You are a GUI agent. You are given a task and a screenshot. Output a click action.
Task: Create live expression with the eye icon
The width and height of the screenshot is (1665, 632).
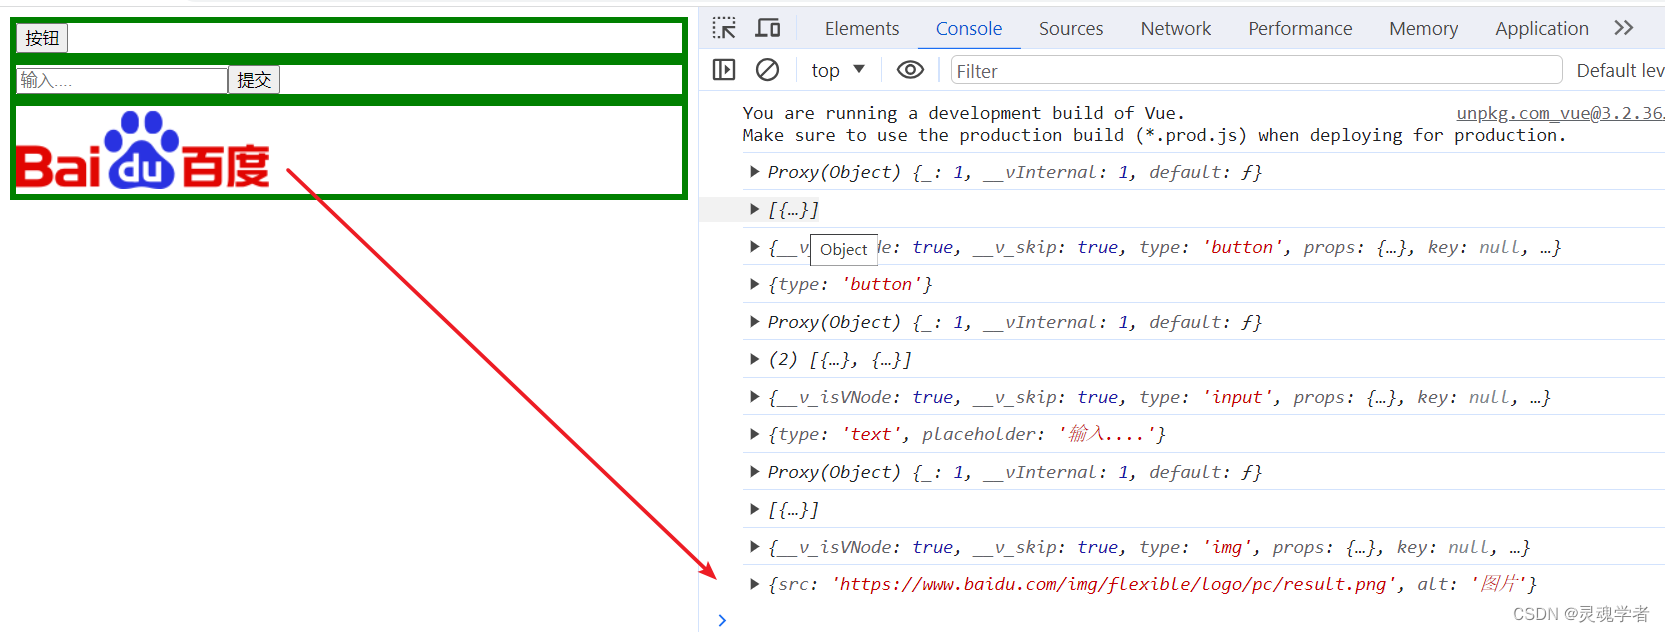[910, 70]
